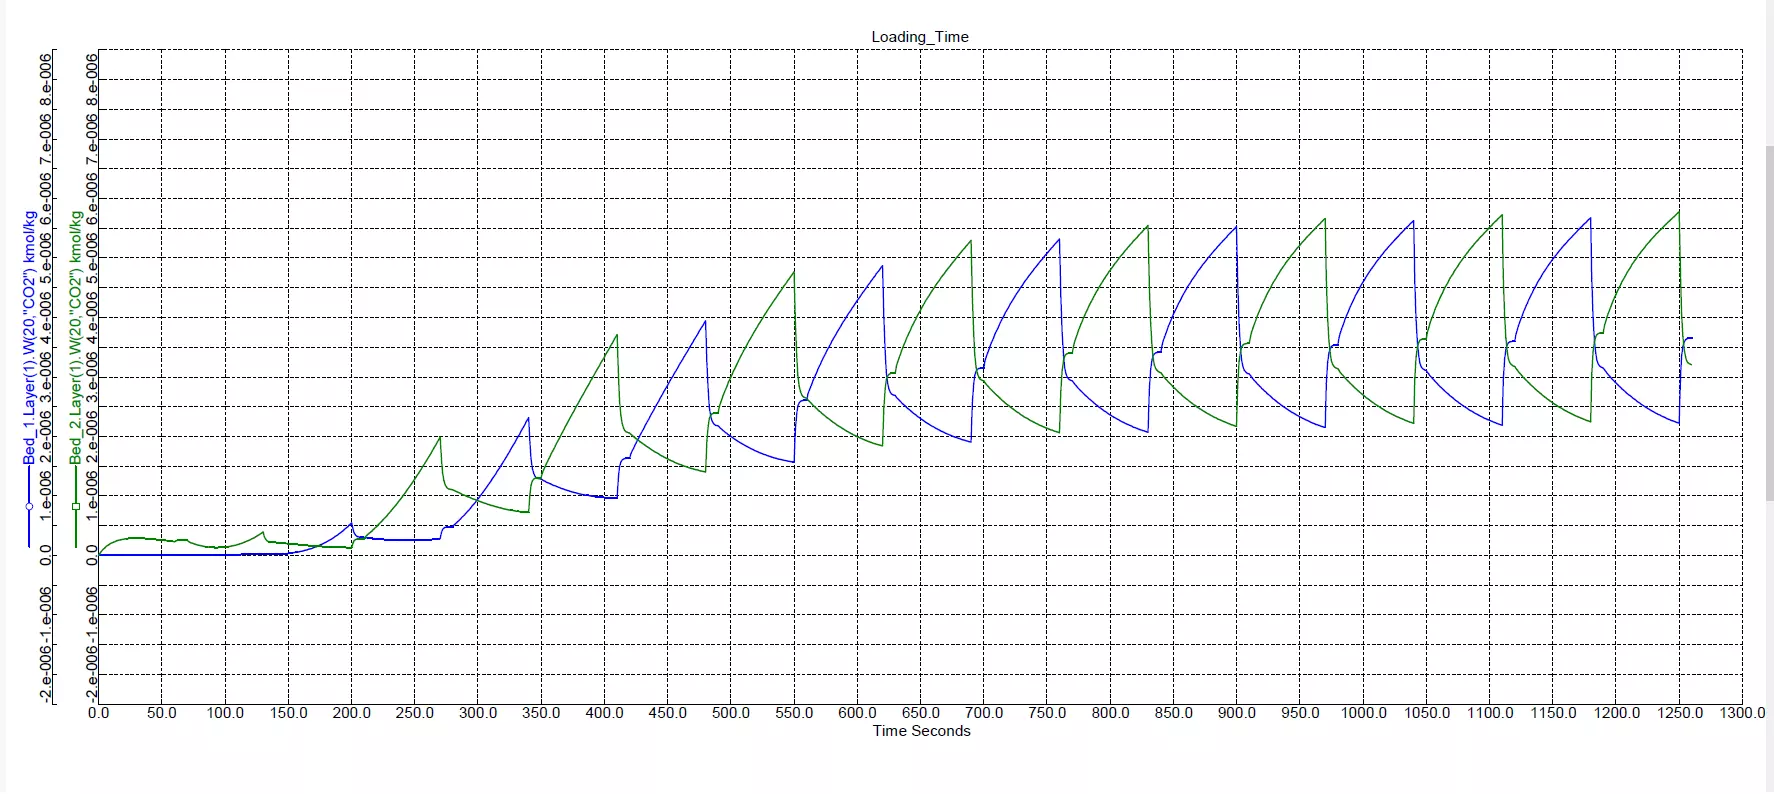Click the vertical scrollbar thumb at right edge

(x=1769, y=323)
